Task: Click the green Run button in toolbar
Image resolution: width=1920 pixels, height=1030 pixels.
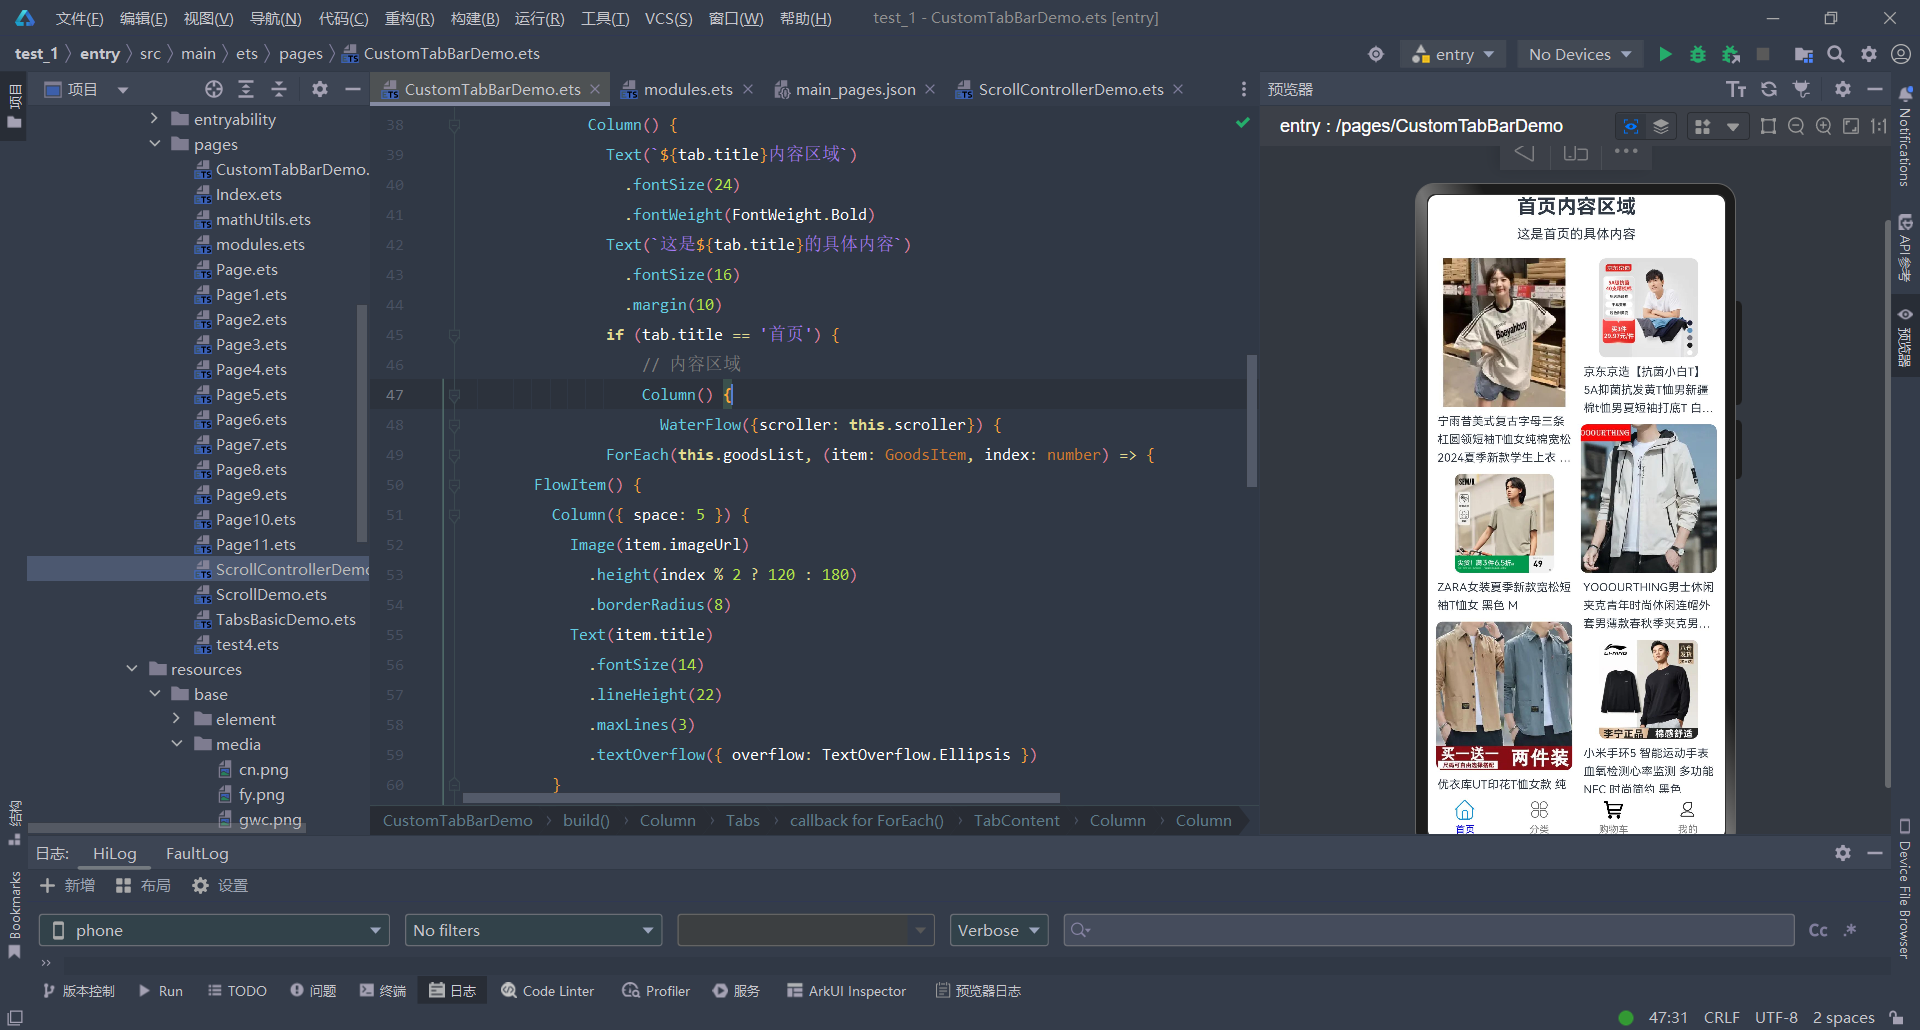Action: [x=1665, y=54]
